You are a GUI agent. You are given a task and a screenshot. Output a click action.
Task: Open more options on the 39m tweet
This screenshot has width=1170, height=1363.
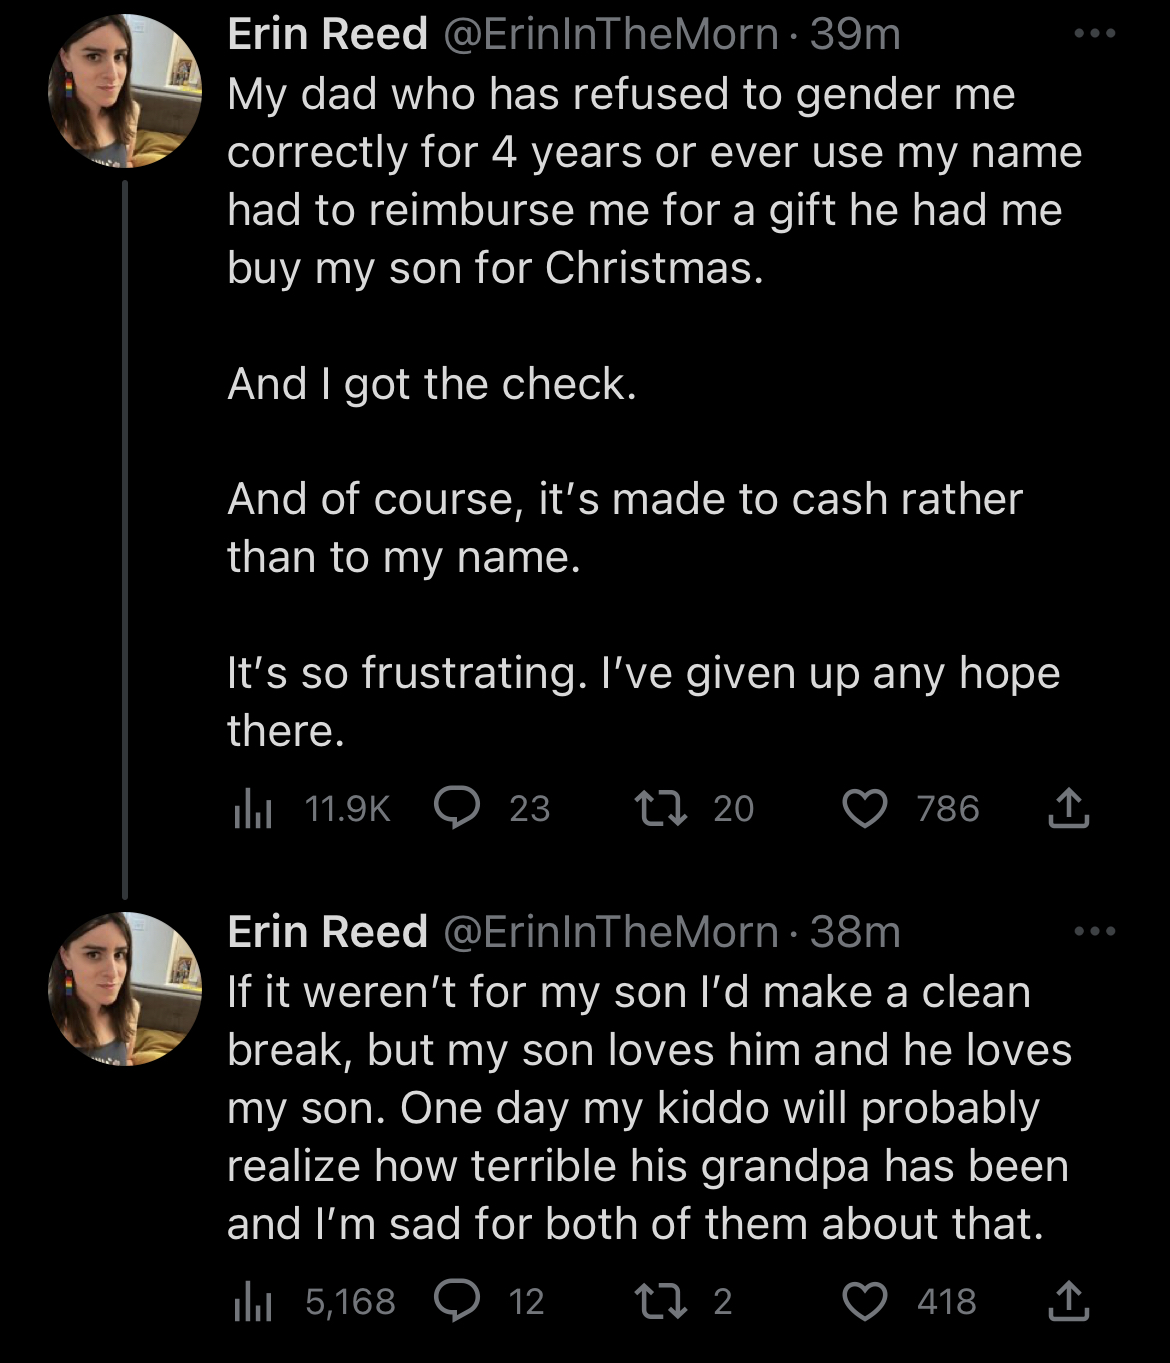(x=1094, y=34)
